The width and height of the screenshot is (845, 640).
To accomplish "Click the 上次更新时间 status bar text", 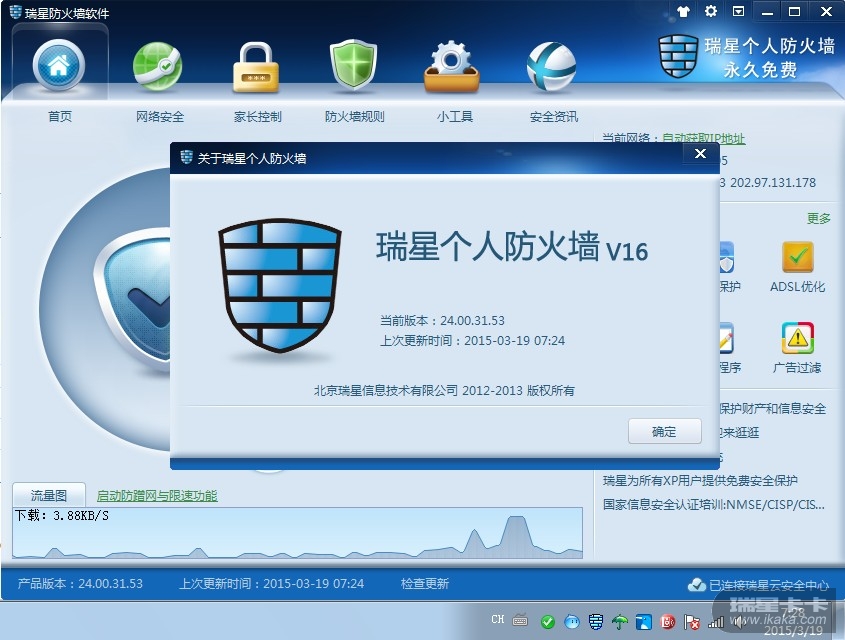I will coord(272,583).
